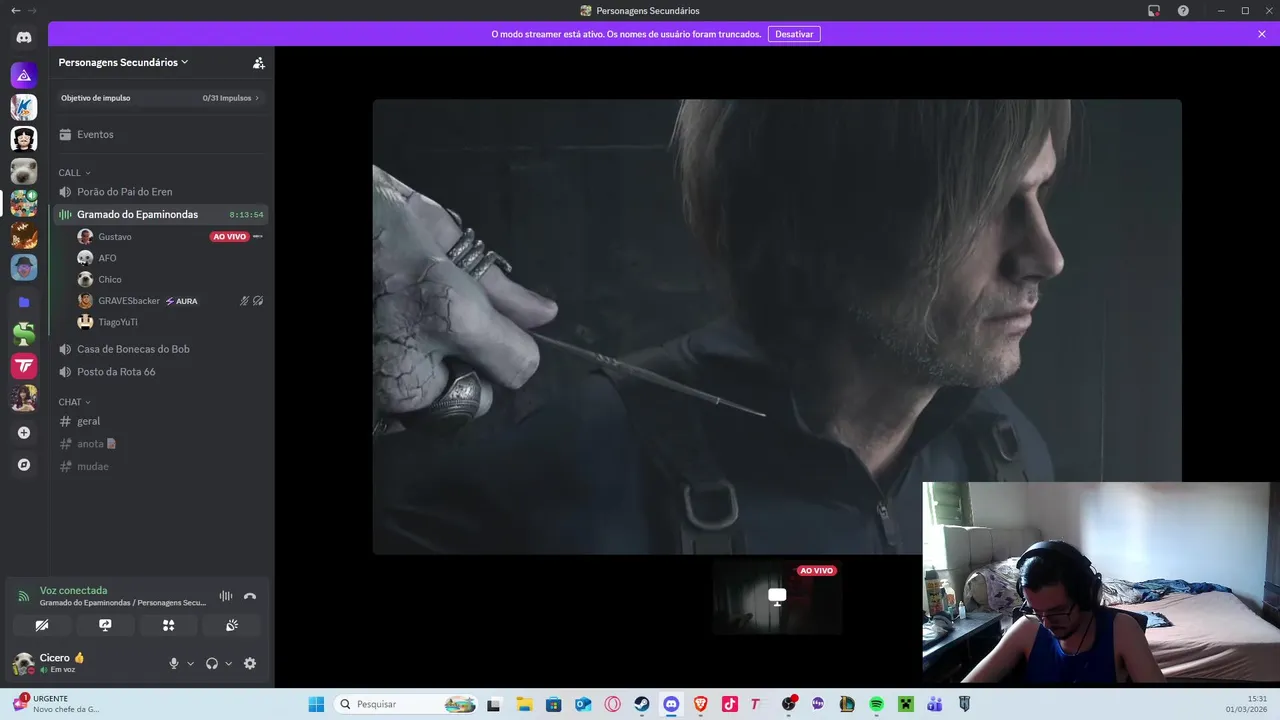Image resolution: width=1280 pixels, height=720 pixels.
Task: Open Minecraft creeper icon in taskbar
Action: click(905, 704)
